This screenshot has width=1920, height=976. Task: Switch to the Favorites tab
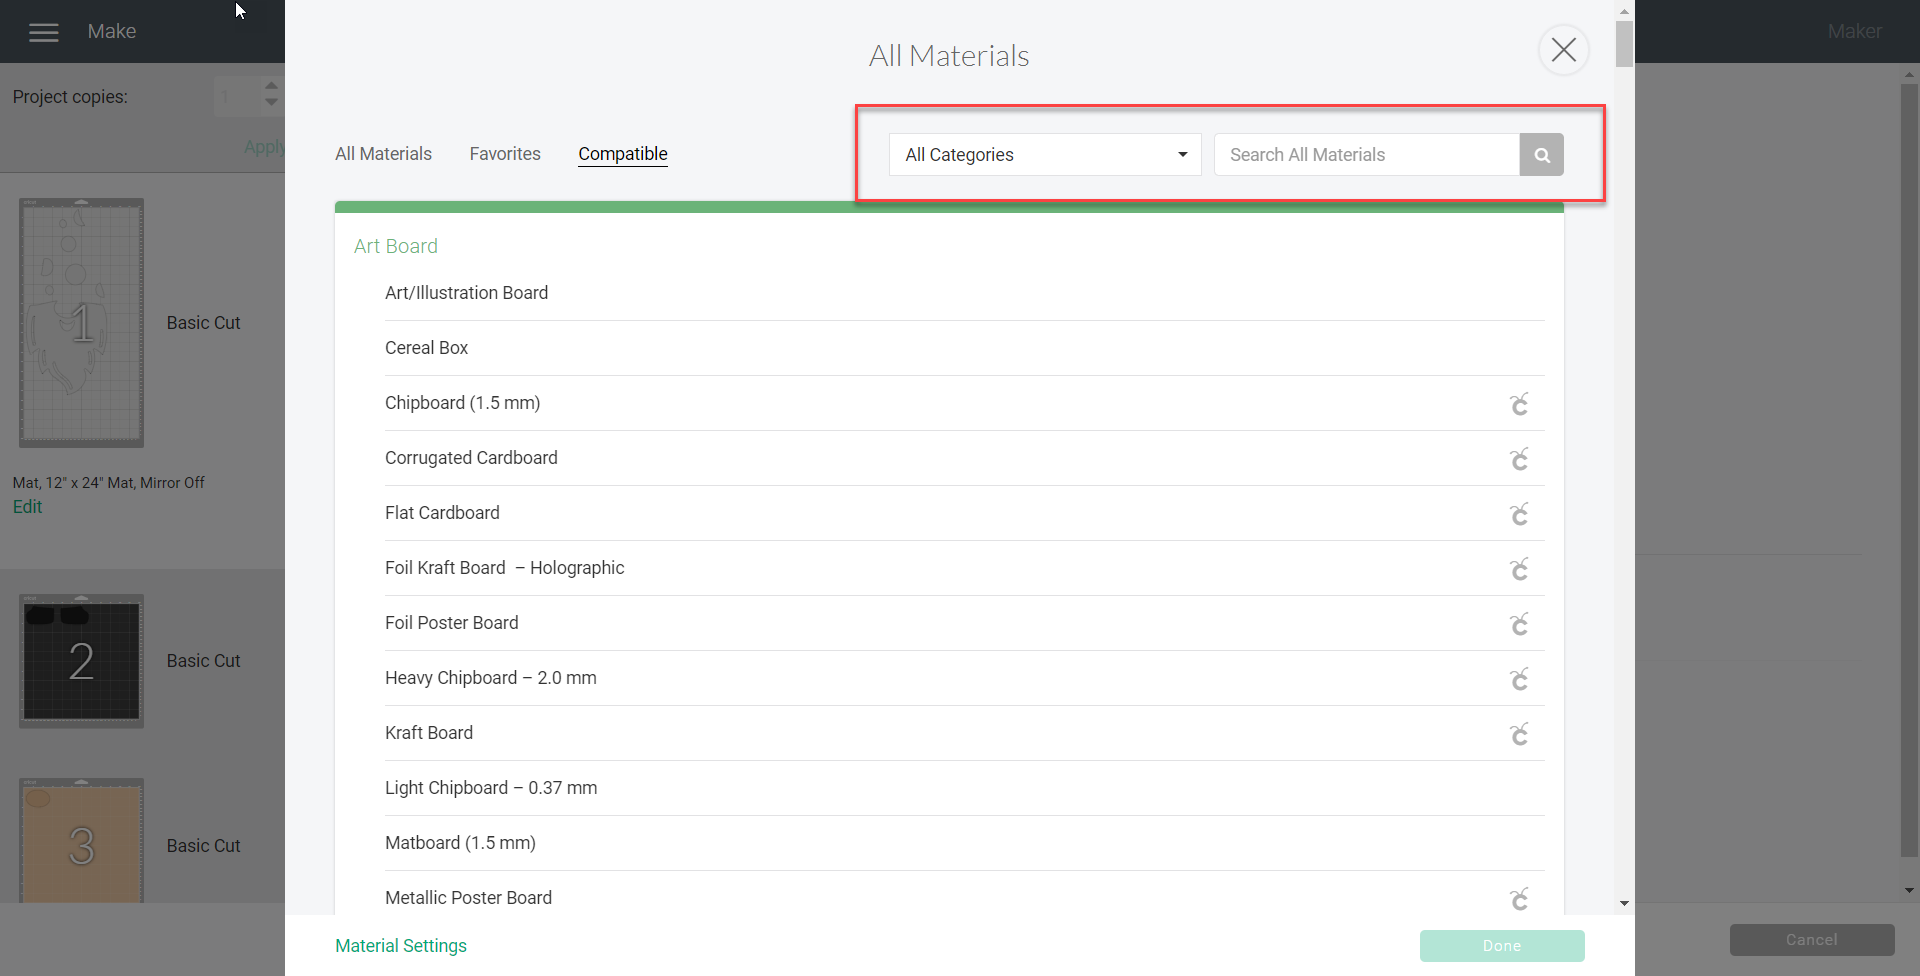point(505,154)
